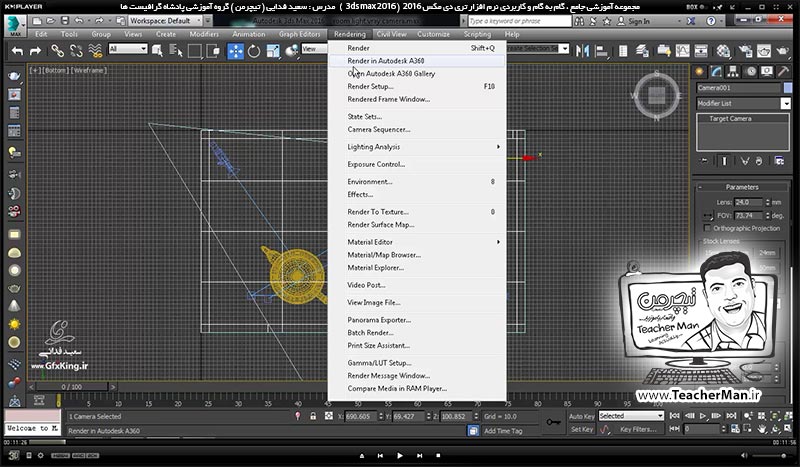Switch to Hierarchy command panel tab
Screen dimensions: 800x467
click(733, 71)
